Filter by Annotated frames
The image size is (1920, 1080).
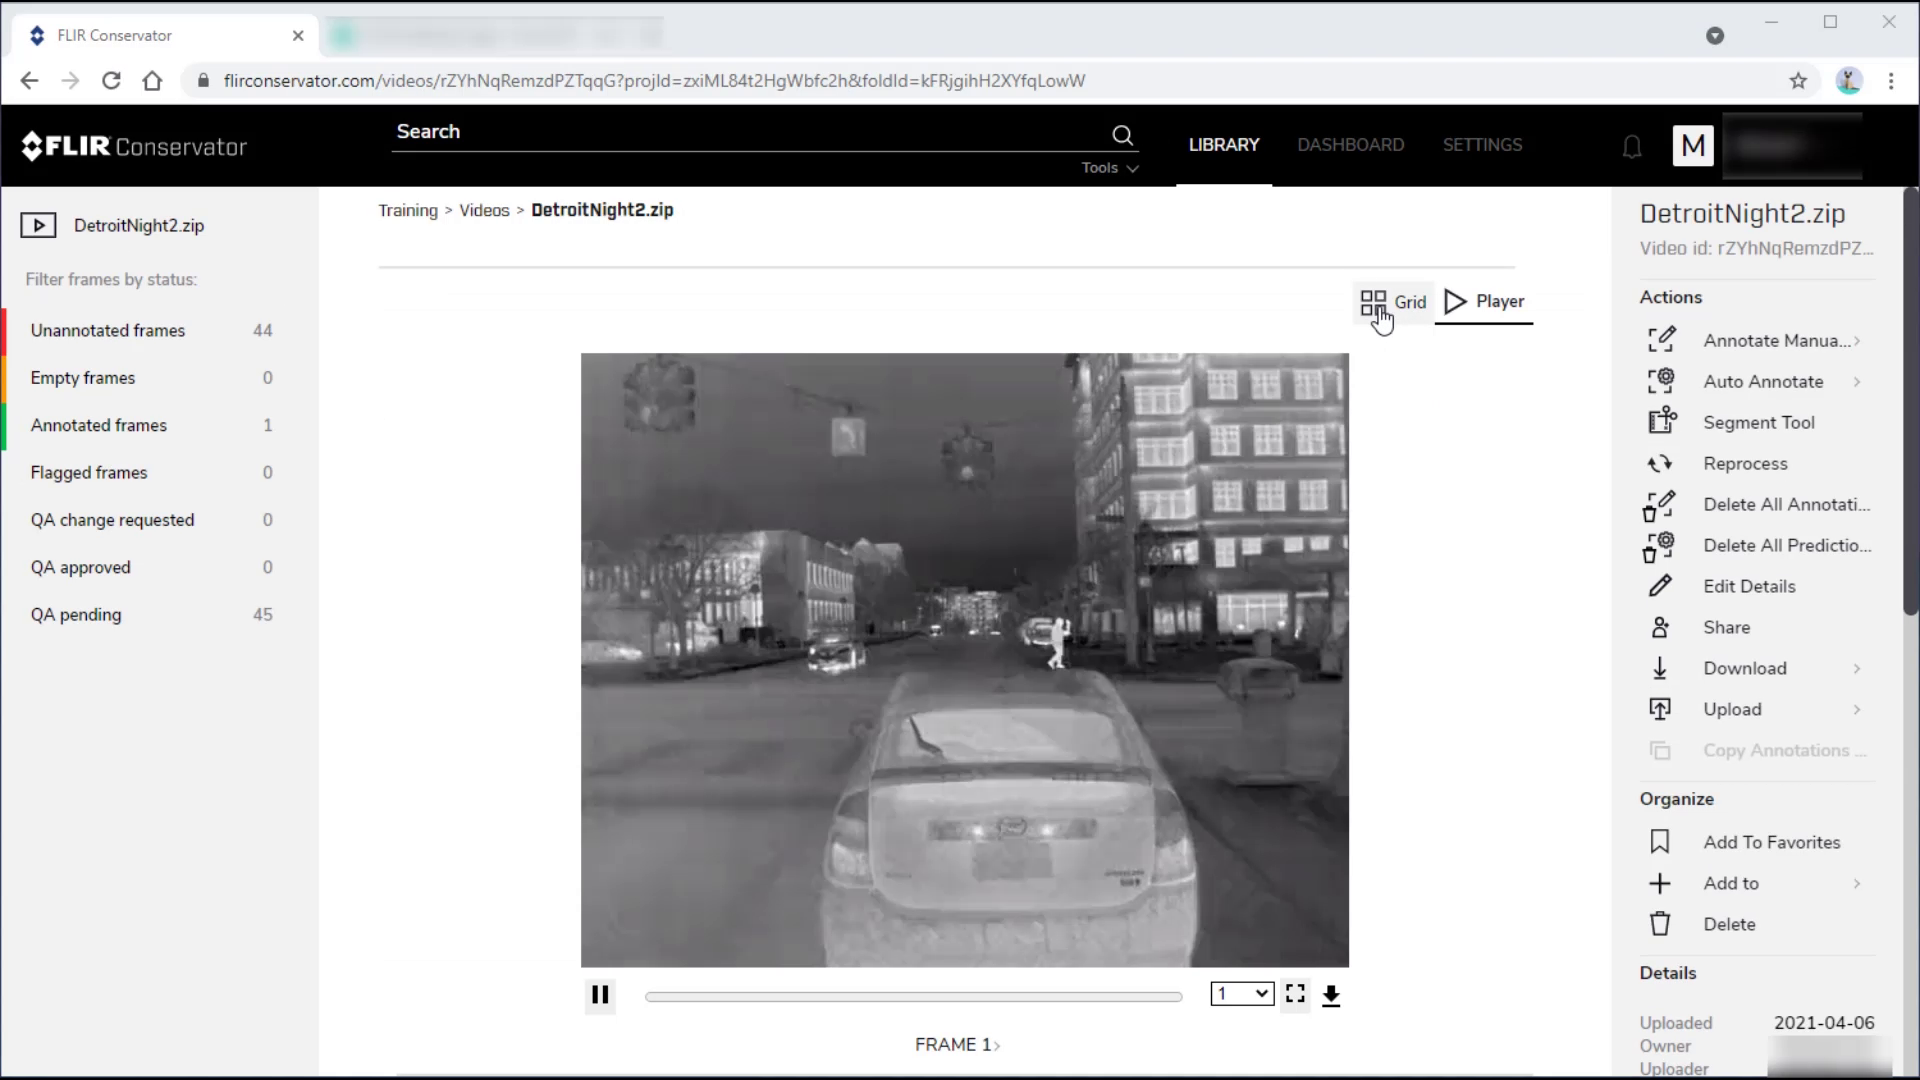point(98,425)
